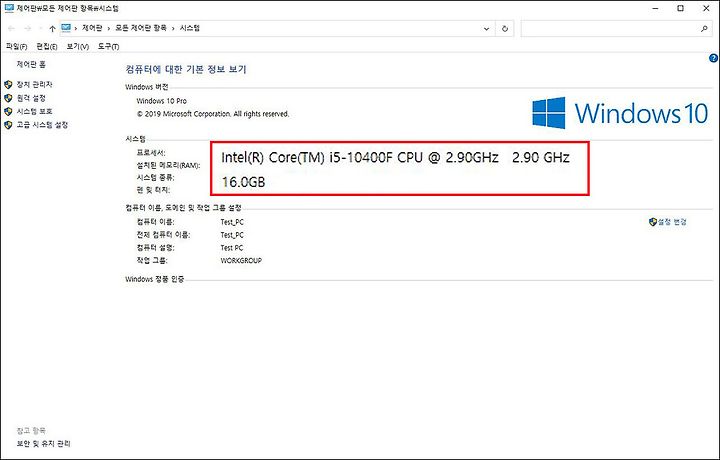
Task: Open 장치 관리자 from sidebar
Action: (x=34, y=84)
